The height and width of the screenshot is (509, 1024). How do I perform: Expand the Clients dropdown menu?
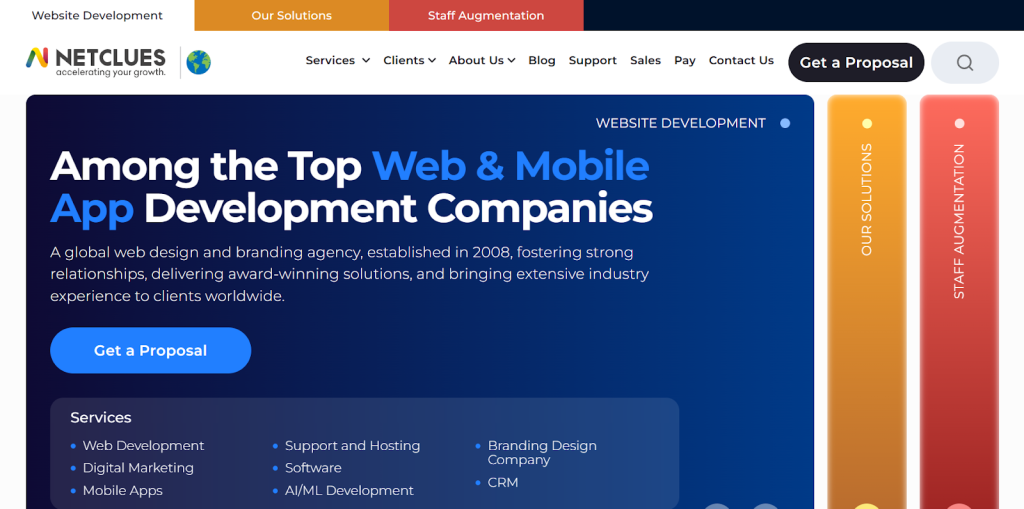409,60
